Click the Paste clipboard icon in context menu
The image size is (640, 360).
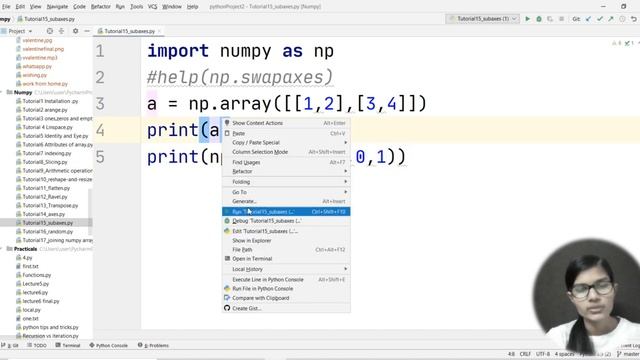[227, 133]
